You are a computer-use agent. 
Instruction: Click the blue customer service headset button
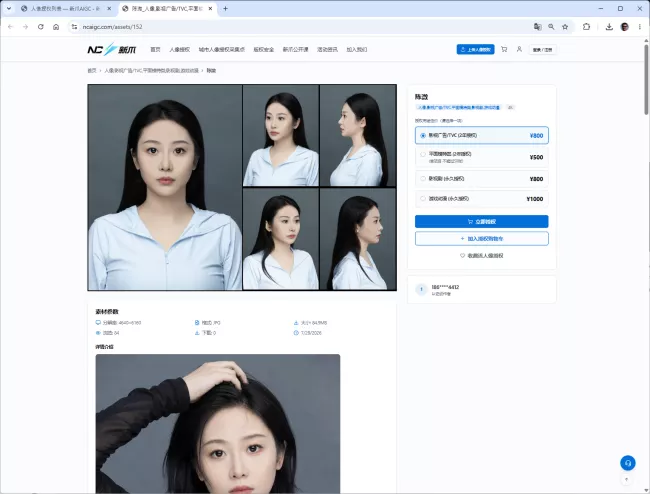coord(628,463)
